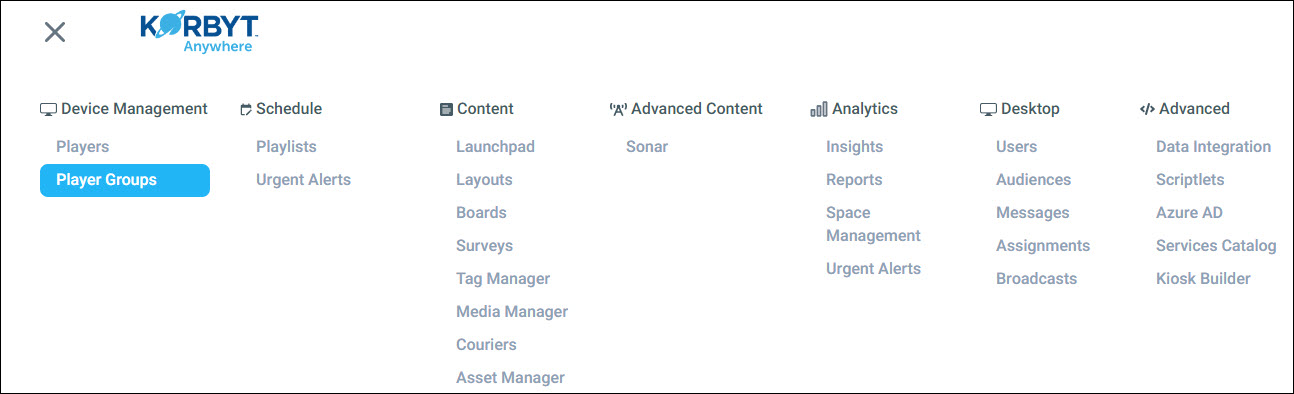Open Sonar under Advanced Content
The height and width of the screenshot is (394, 1294).
pos(647,147)
